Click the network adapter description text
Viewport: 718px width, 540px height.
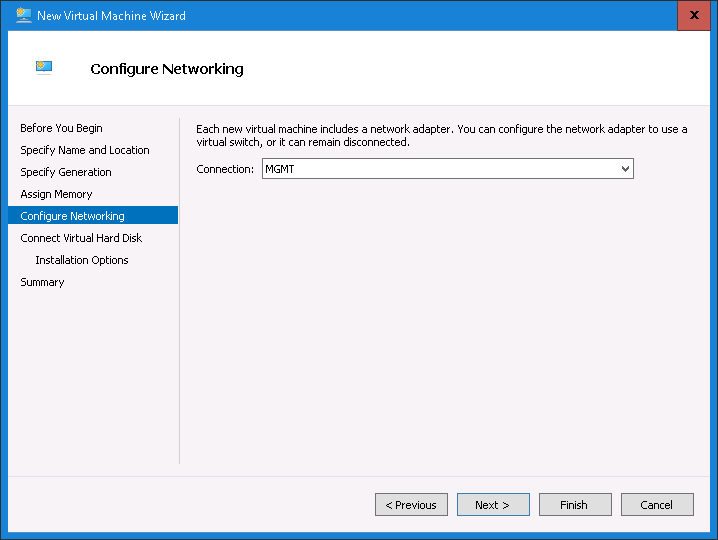pos(441,135)
